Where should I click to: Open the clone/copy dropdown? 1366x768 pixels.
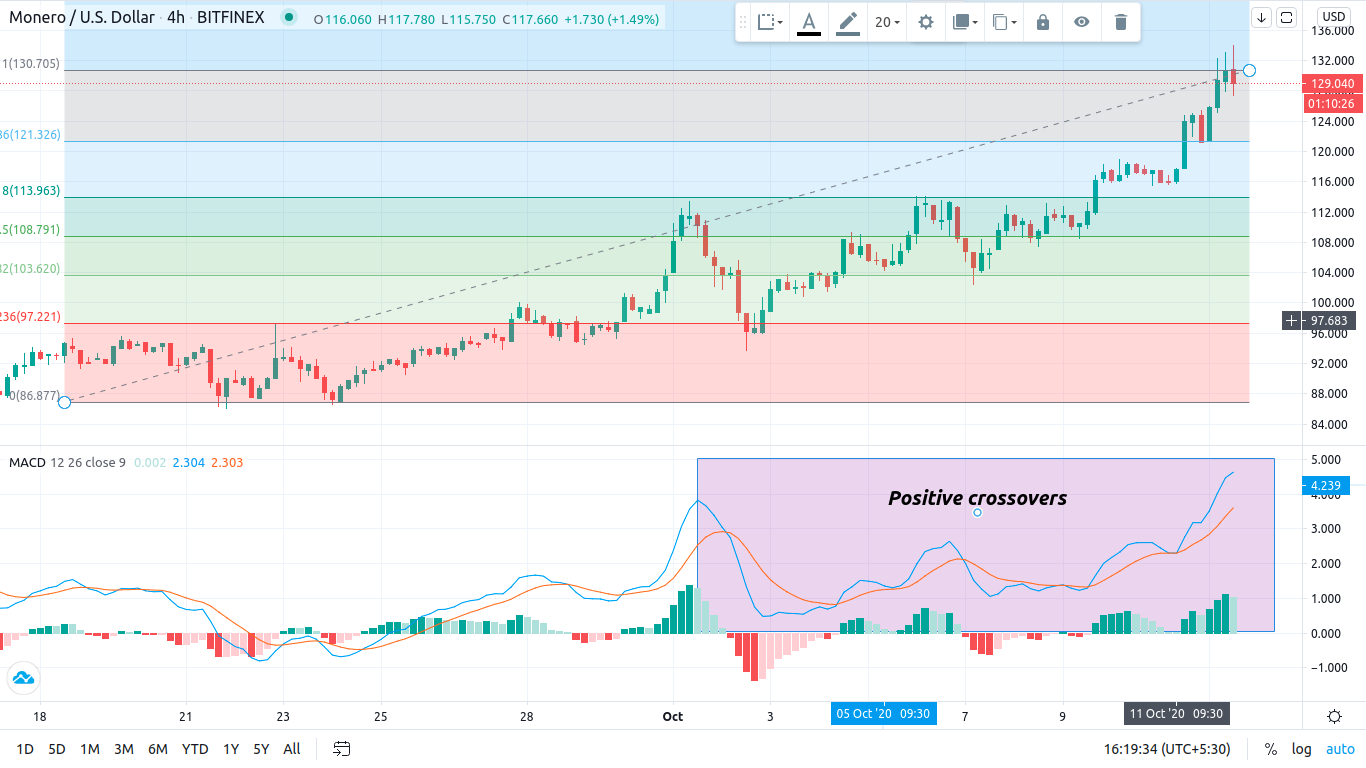(1004, 22)
